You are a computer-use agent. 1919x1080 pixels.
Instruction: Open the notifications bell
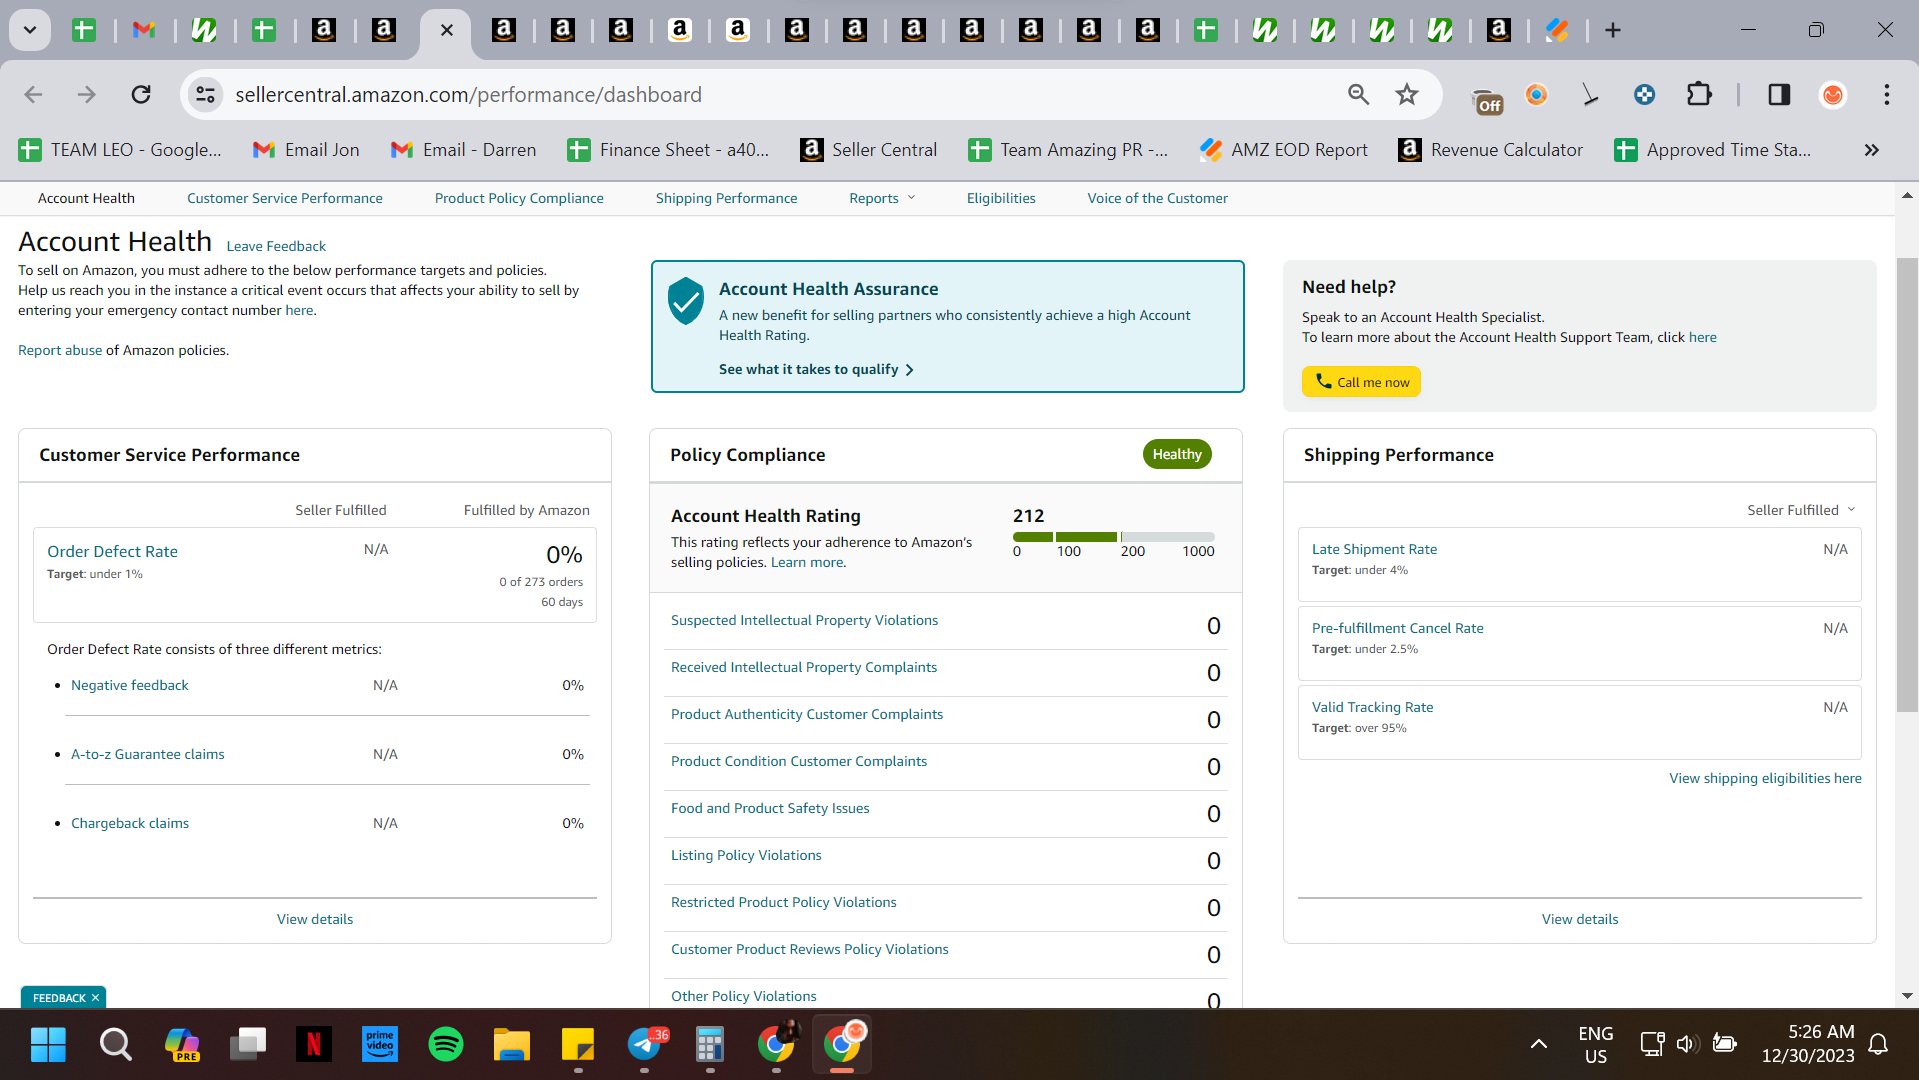1878,1044
